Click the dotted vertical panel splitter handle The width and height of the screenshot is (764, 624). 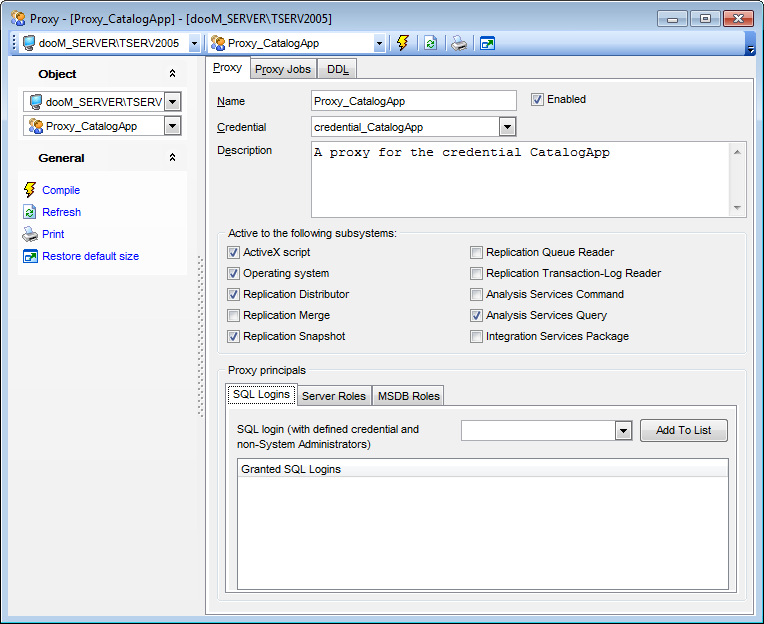(x=201, y=336)
